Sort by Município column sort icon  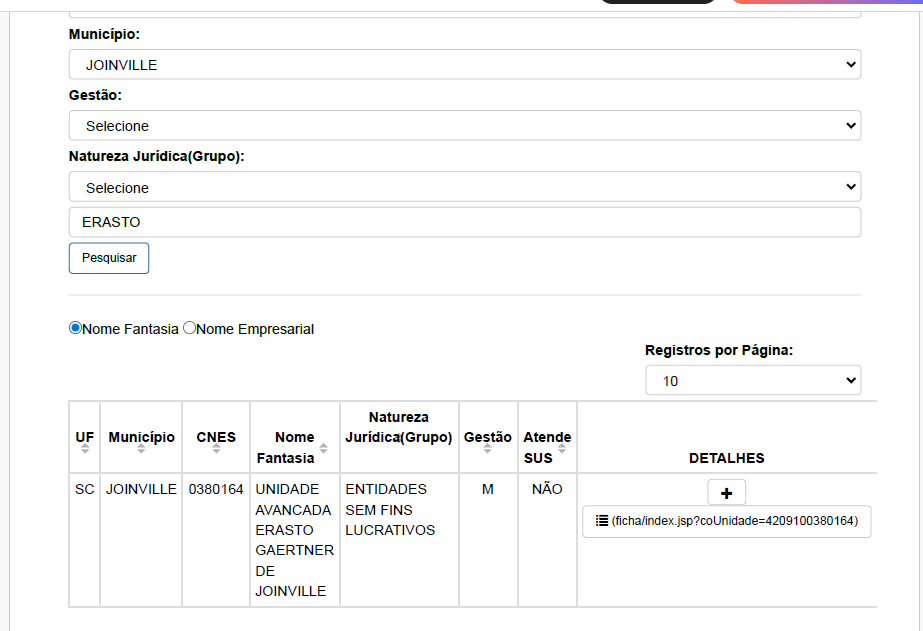141,450
